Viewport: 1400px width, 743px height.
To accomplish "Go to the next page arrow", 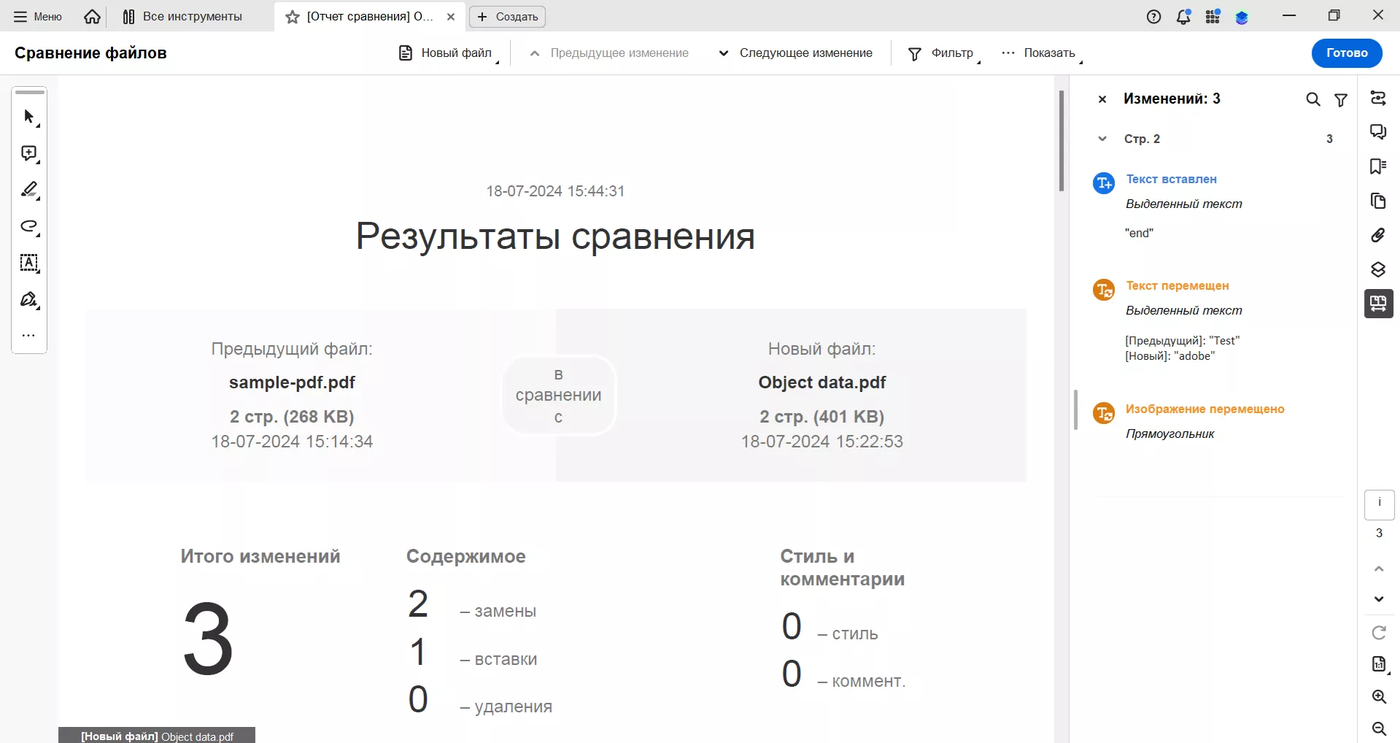I will (1379, 599).
